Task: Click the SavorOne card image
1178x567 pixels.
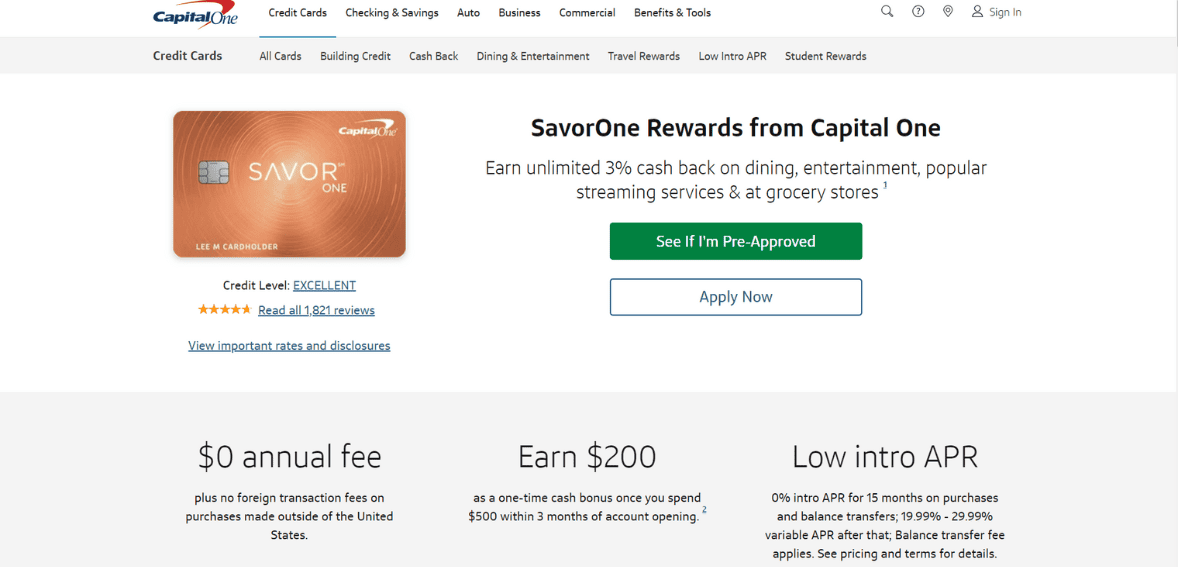Action: tap(289, 184)
